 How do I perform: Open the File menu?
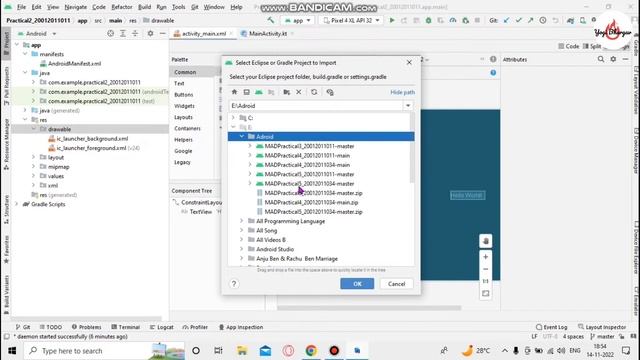[x=21, y=7]
